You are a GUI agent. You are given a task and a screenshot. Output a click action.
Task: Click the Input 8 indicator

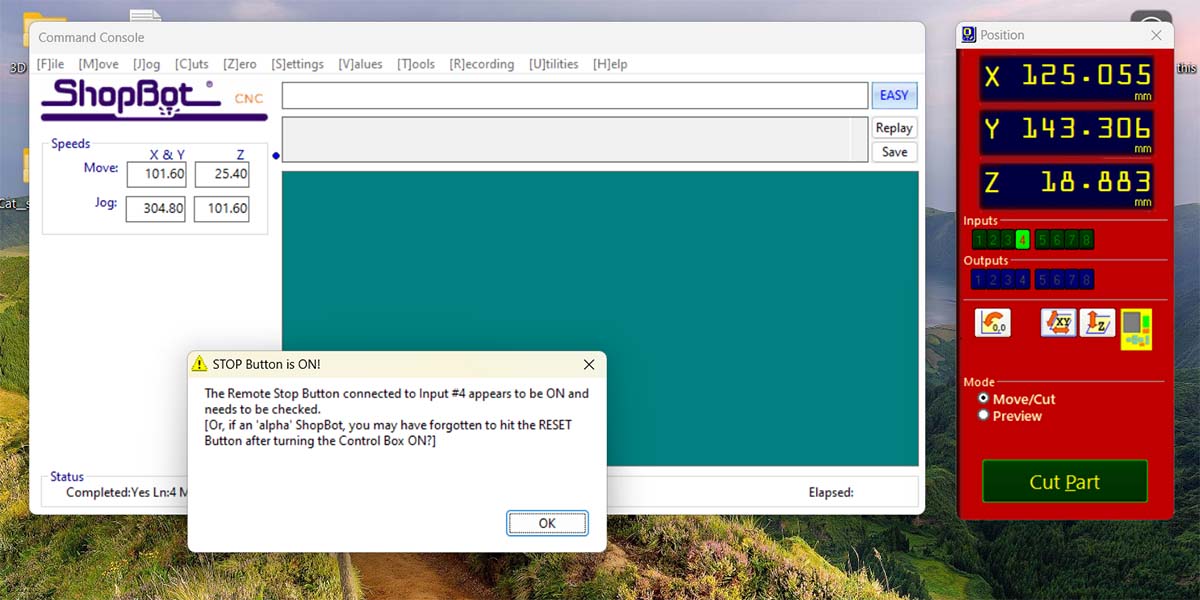1086,239
